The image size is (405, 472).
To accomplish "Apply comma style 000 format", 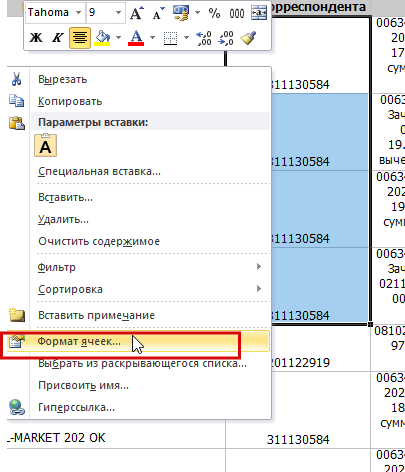I will (237, 14).
